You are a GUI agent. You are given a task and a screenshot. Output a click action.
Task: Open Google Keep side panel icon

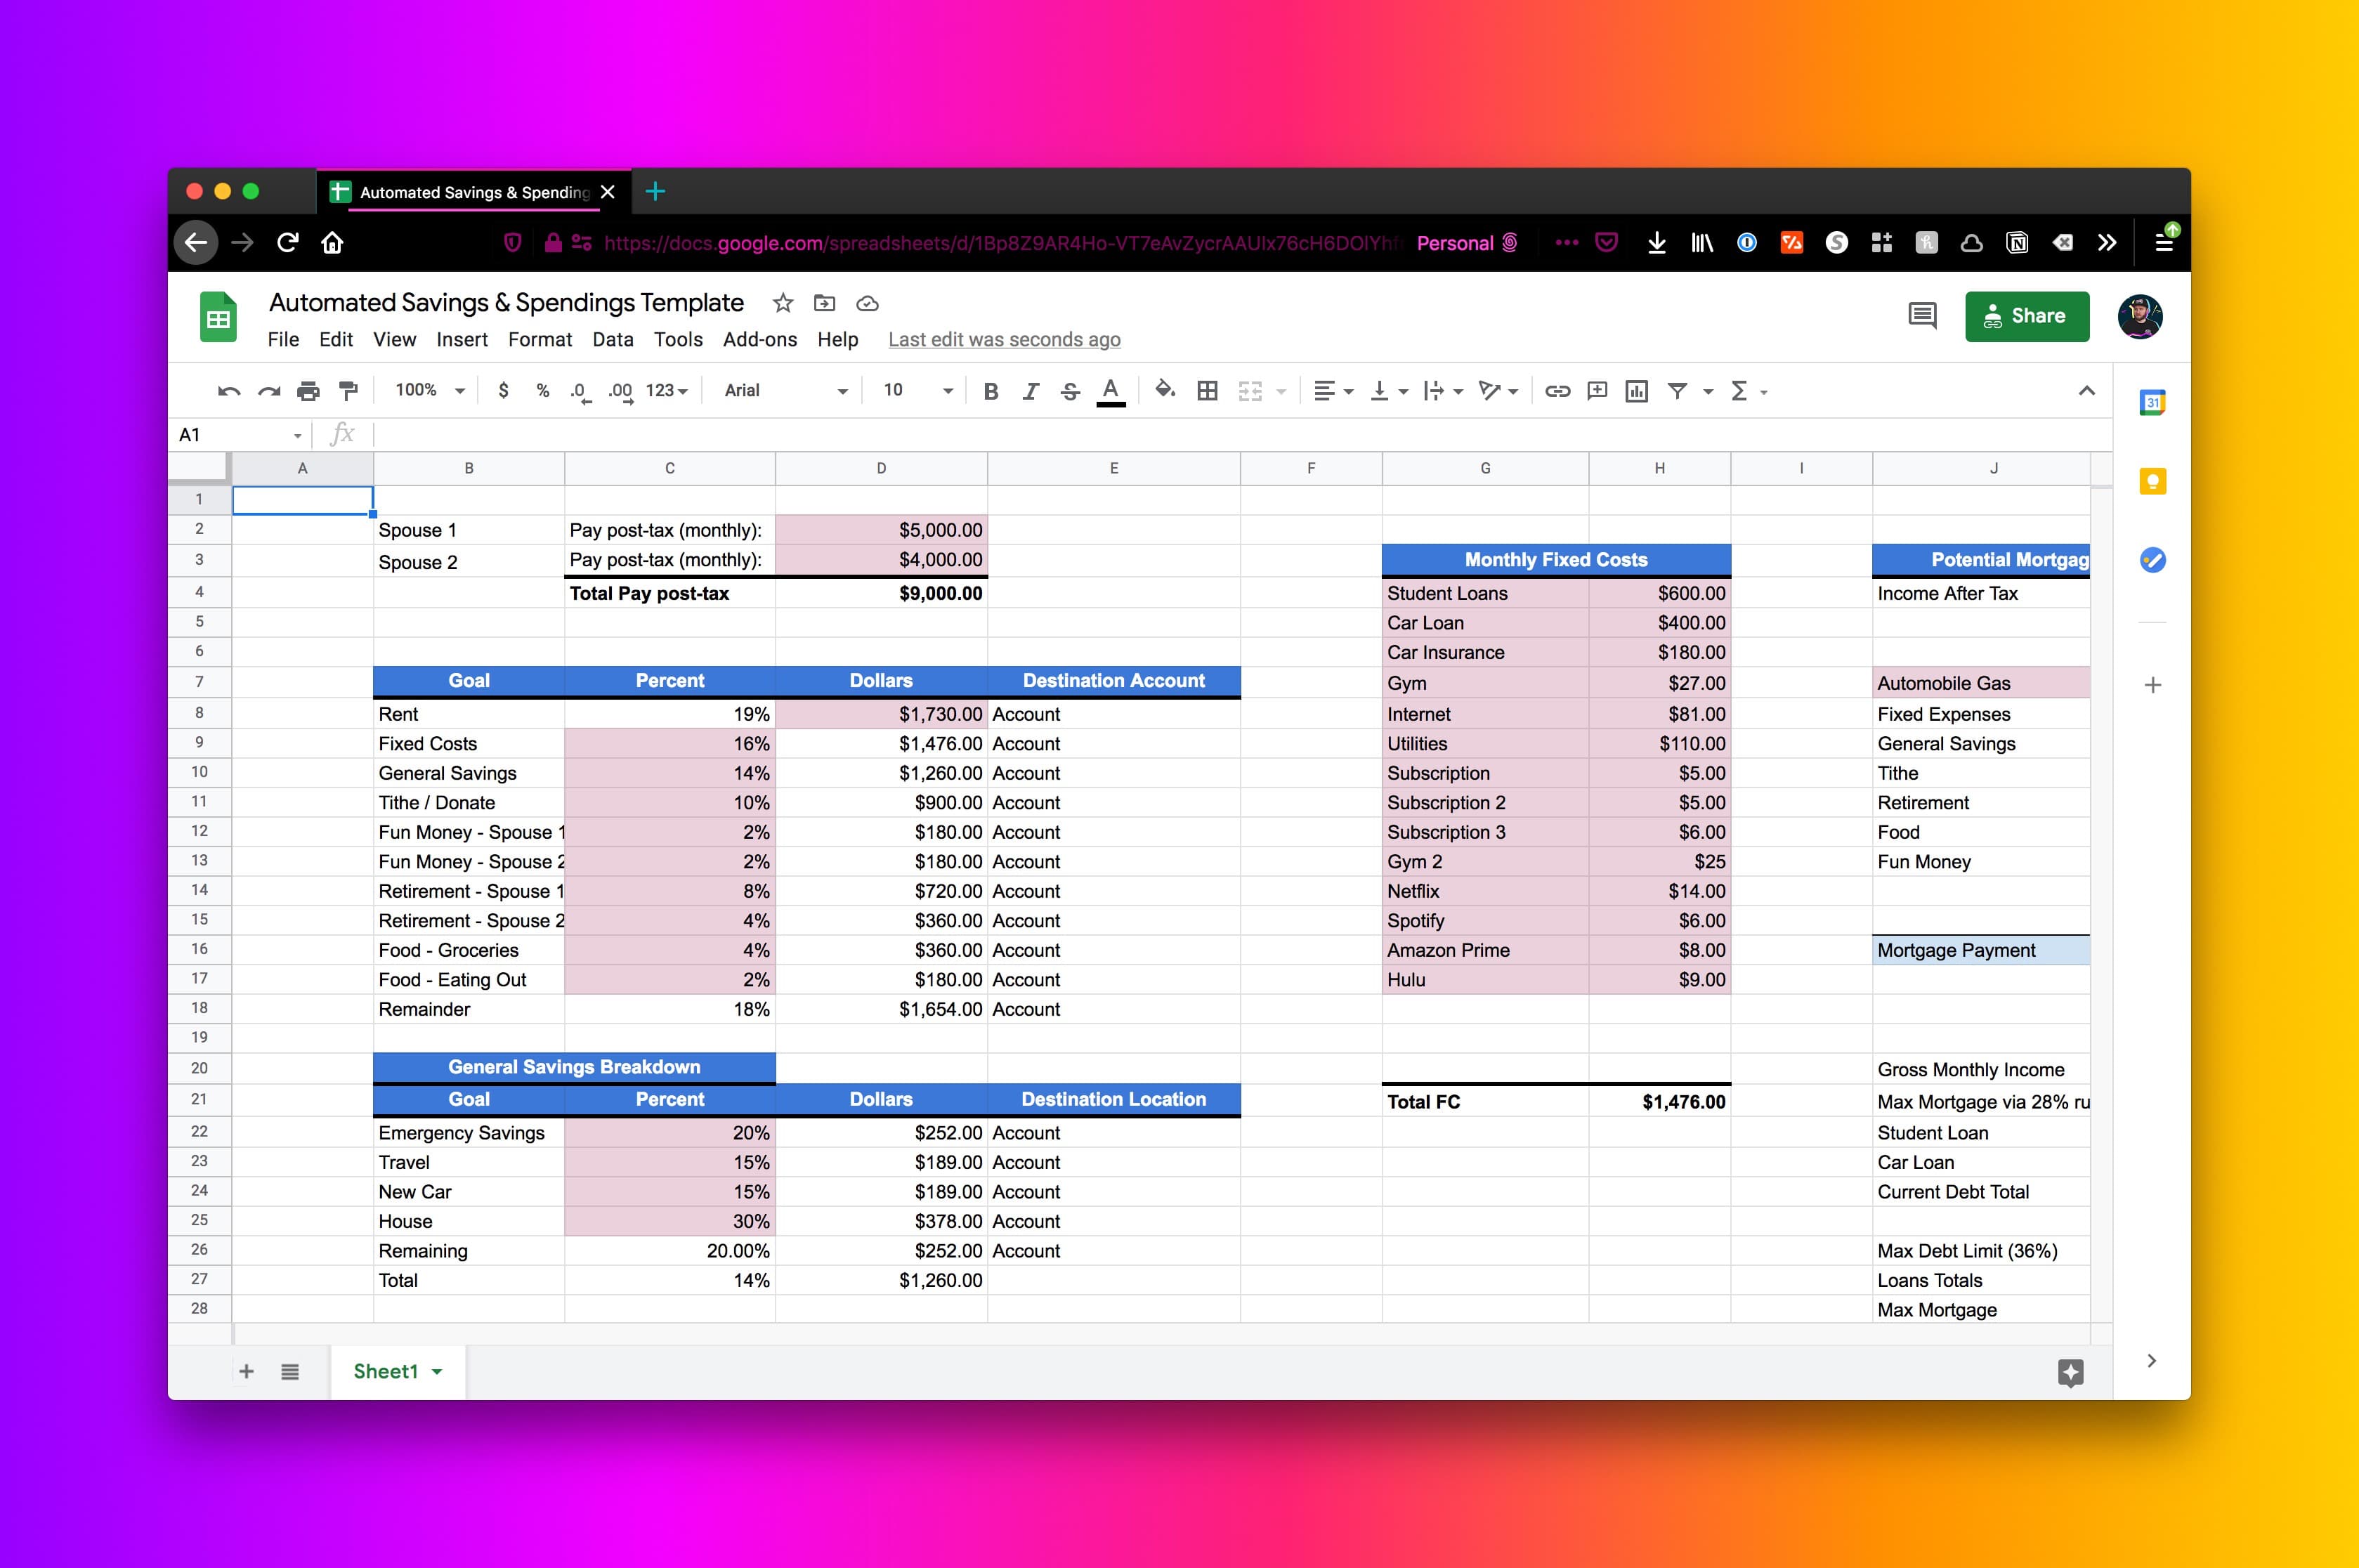tap(2152, 482)
